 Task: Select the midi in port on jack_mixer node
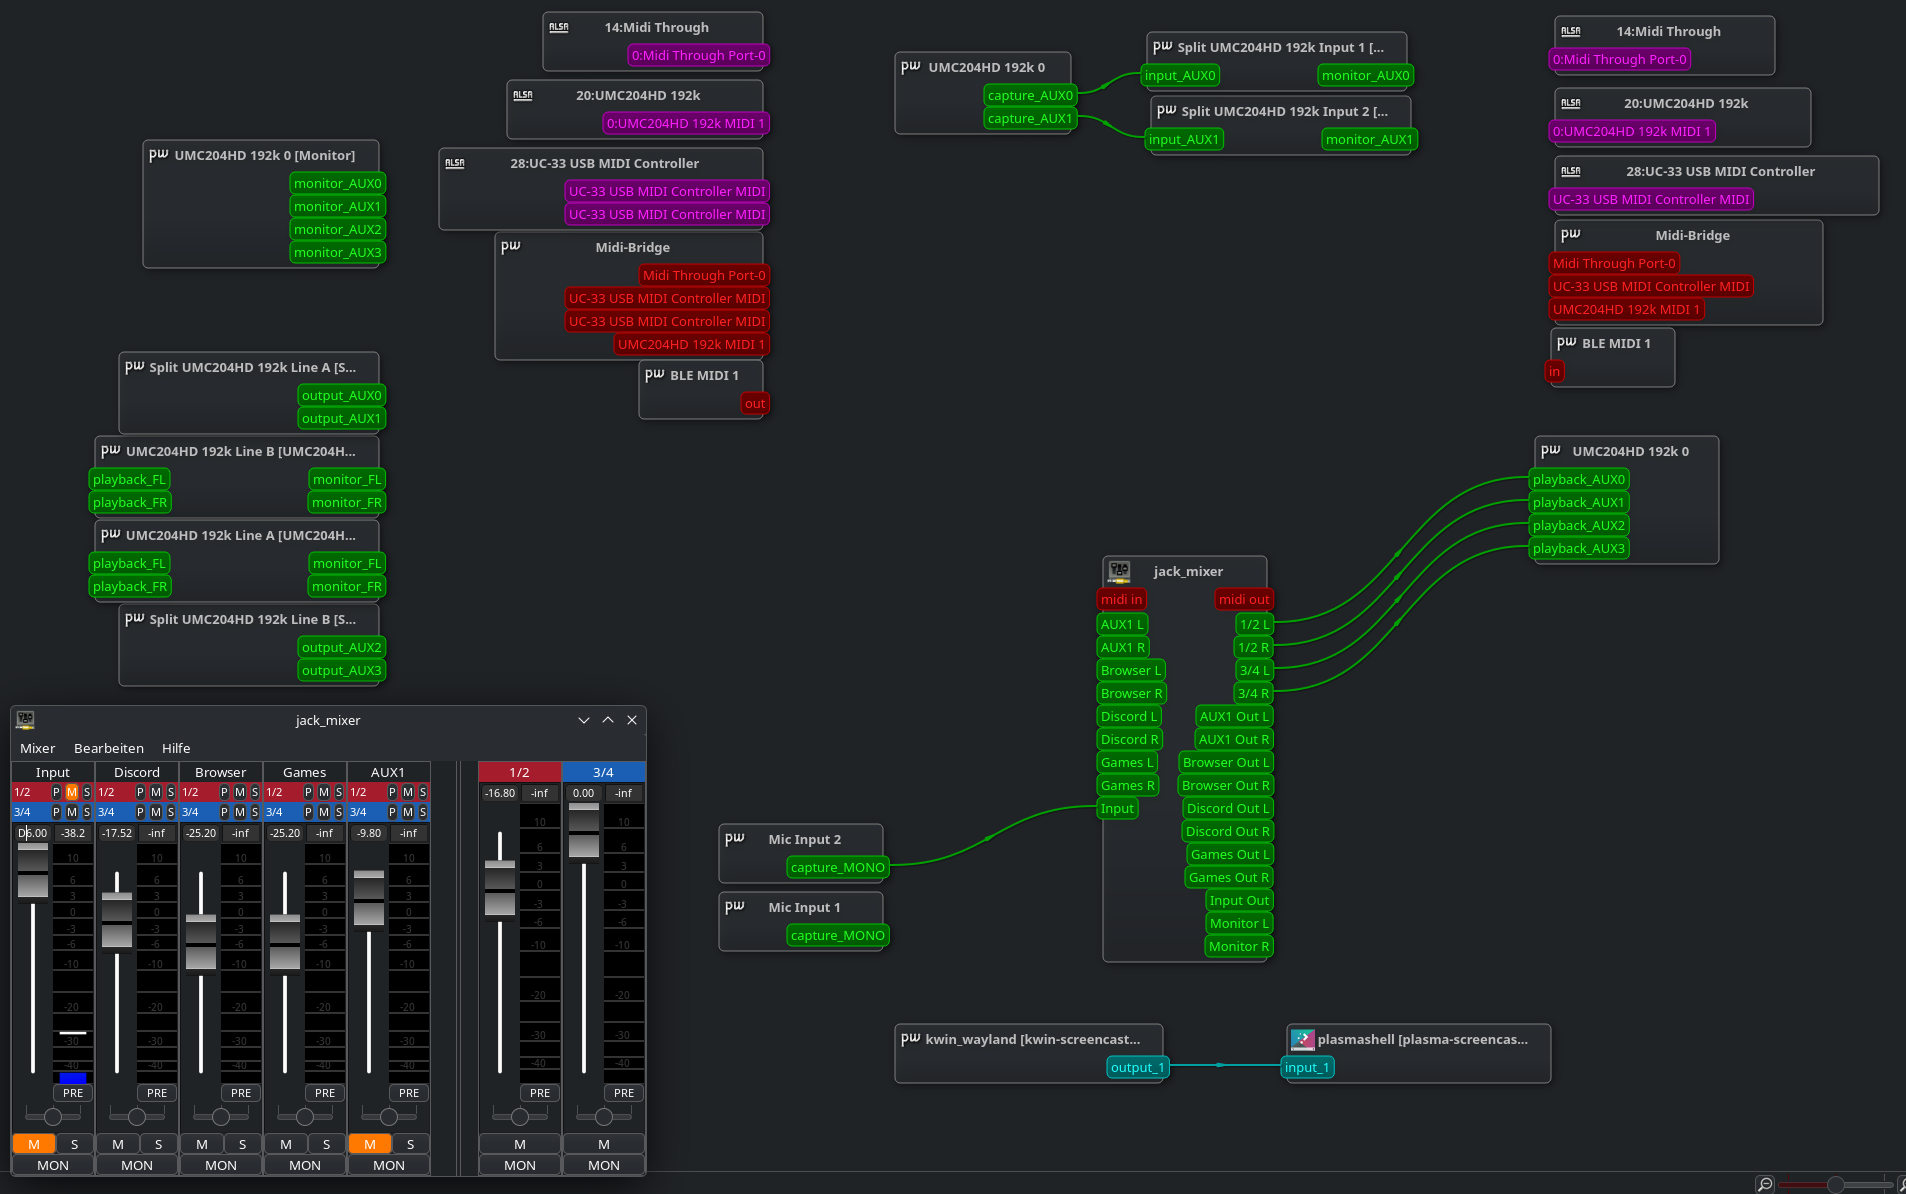coord(1121,599)
